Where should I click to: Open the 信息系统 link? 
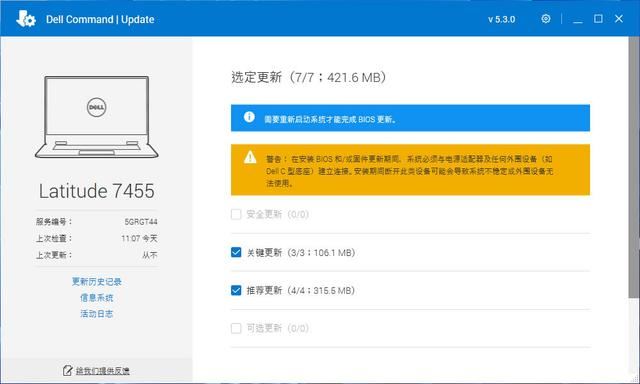pyautogui.click(x=97, y=297)
